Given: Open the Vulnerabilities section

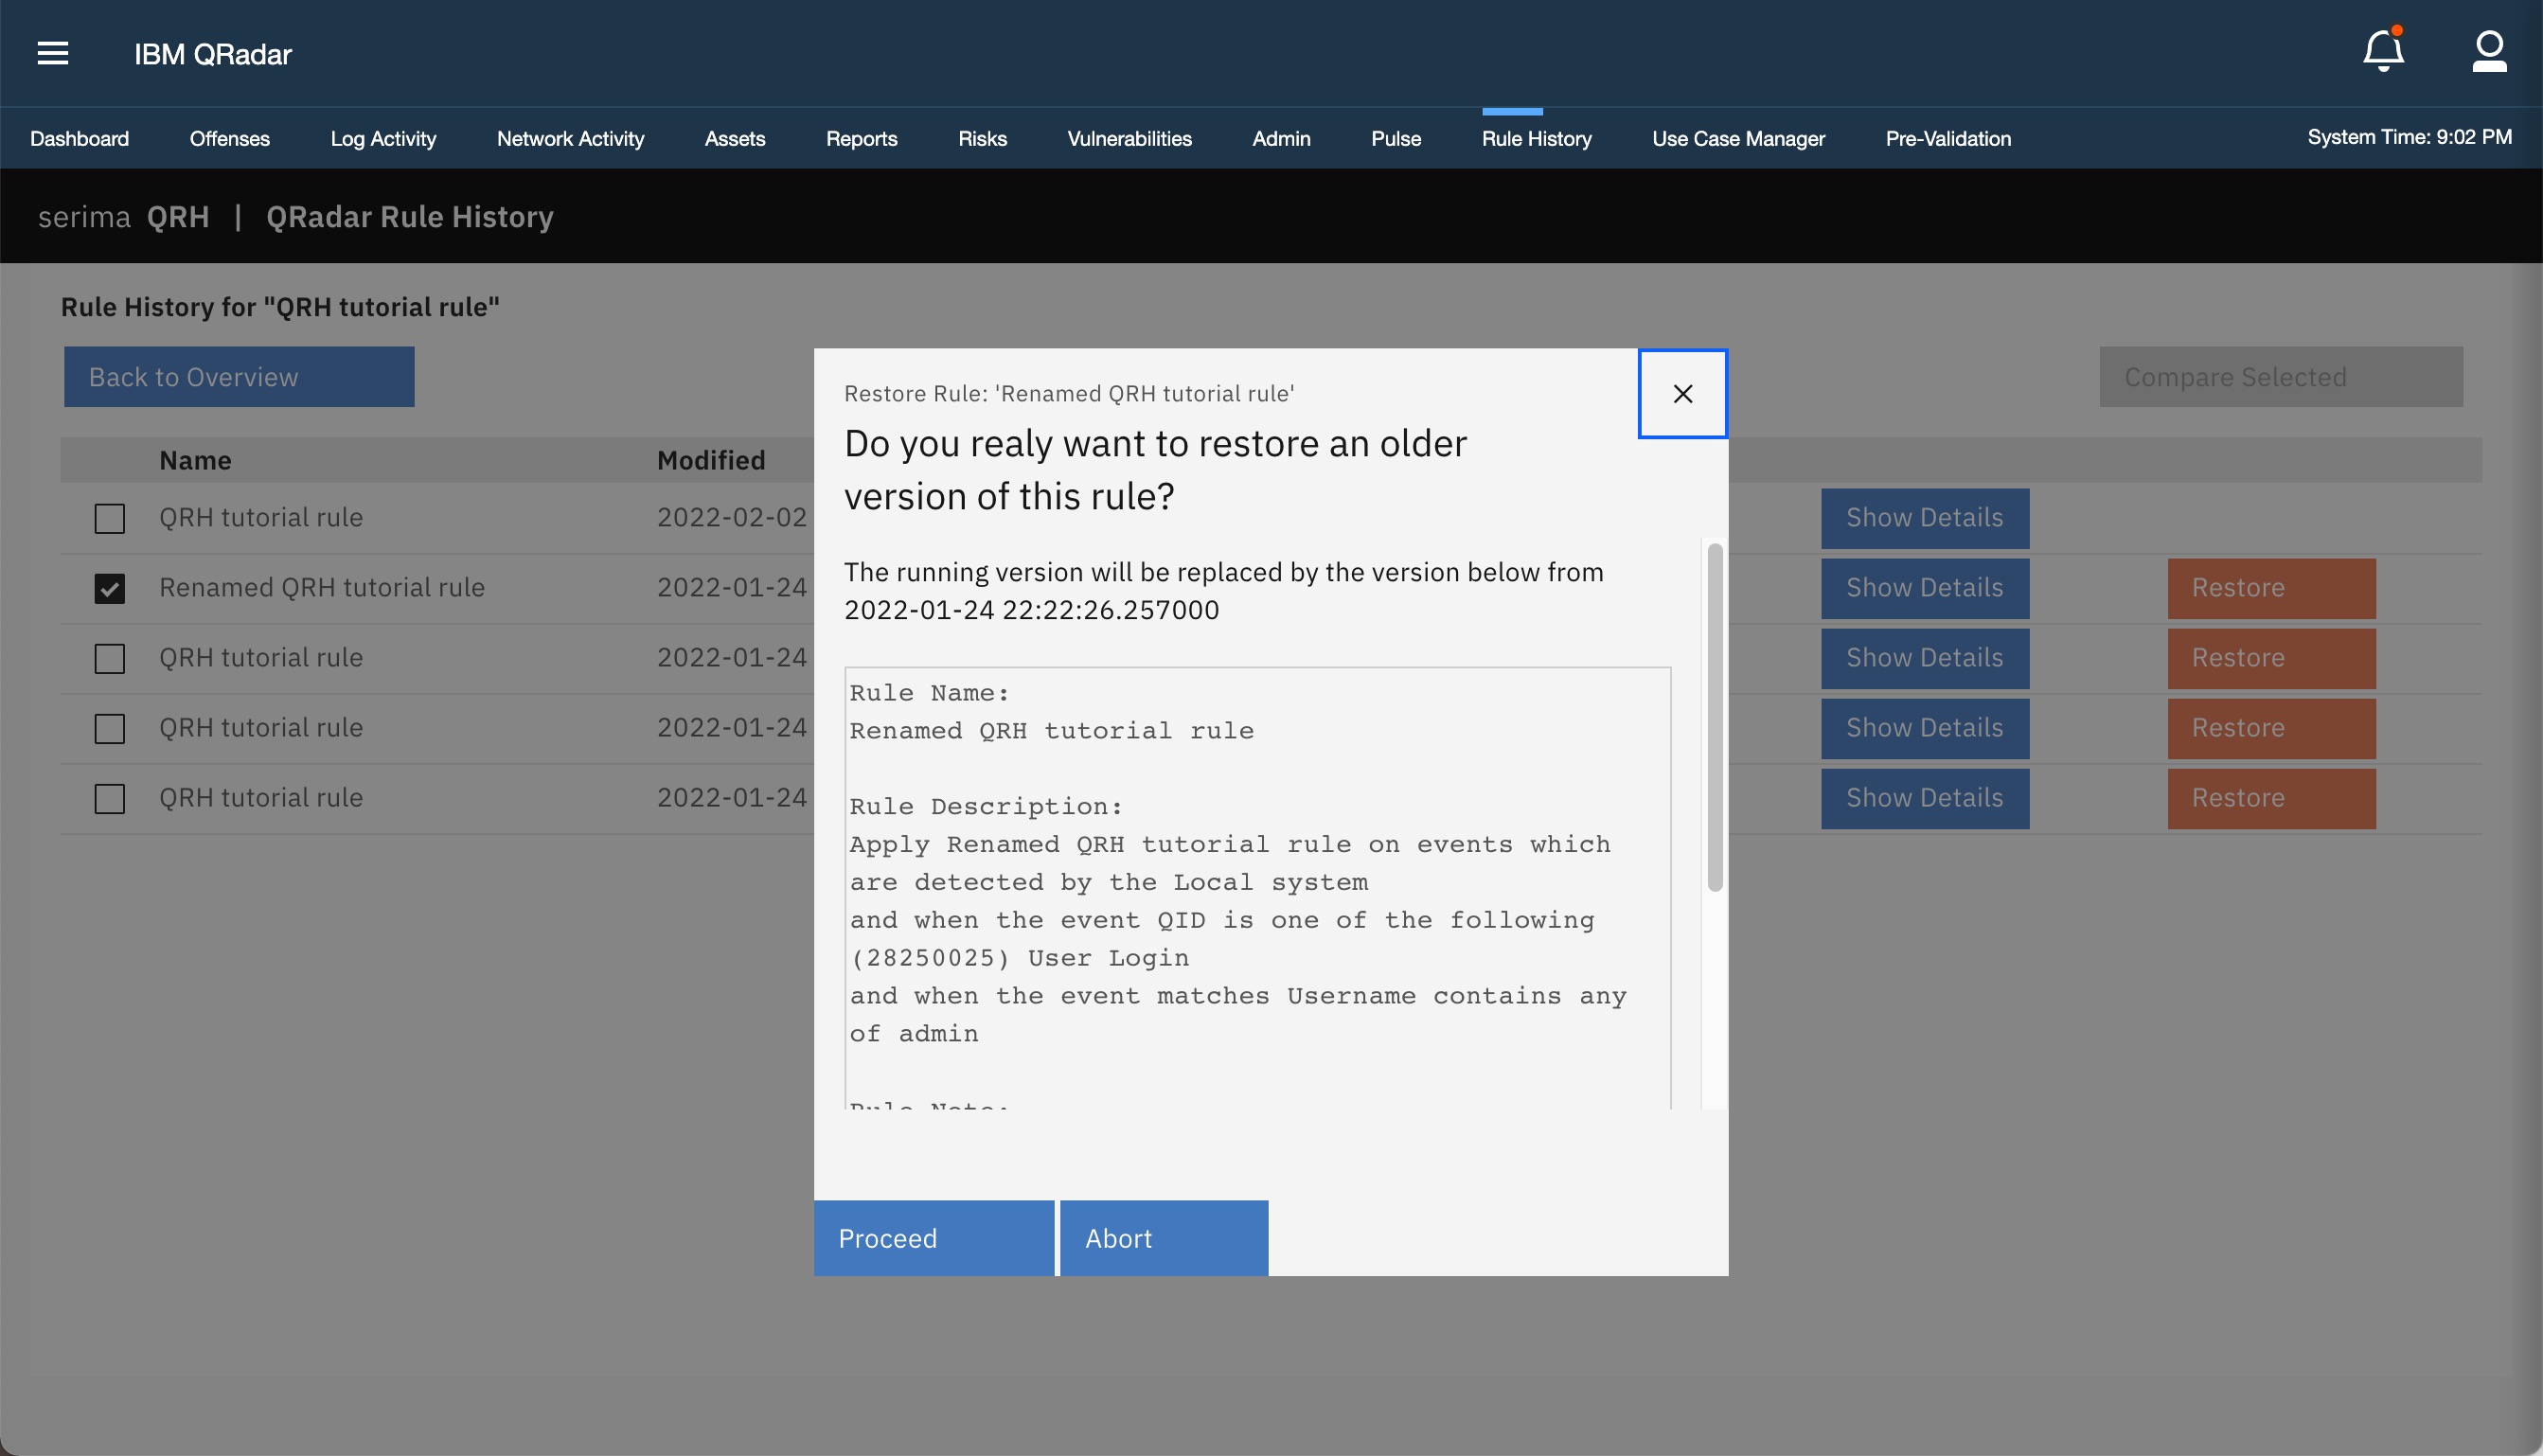Looking at the screenshot, I should [x=1129, y=138].
